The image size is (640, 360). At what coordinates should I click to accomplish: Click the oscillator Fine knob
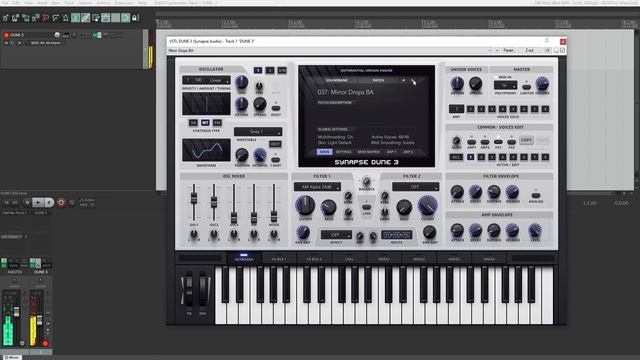point(259,86)
